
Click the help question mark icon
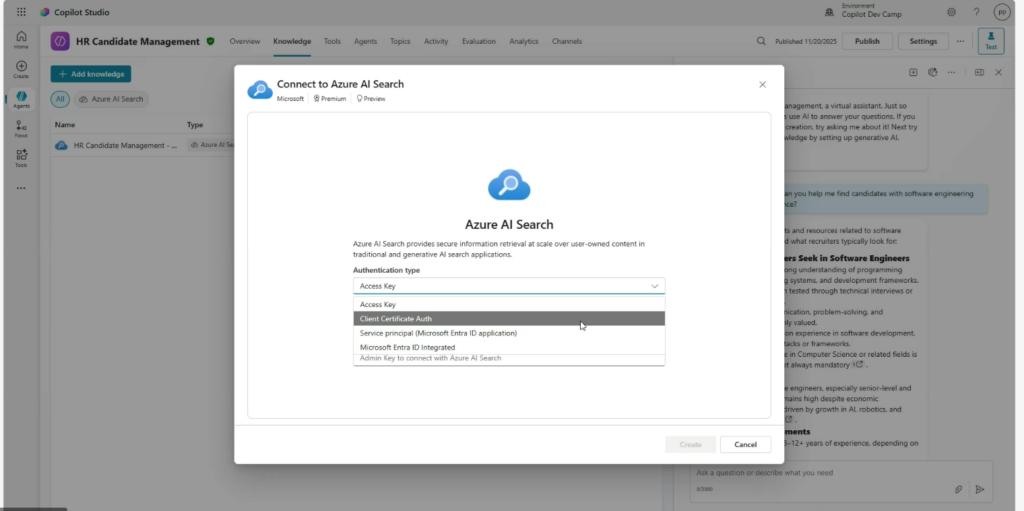pos(976,12)
